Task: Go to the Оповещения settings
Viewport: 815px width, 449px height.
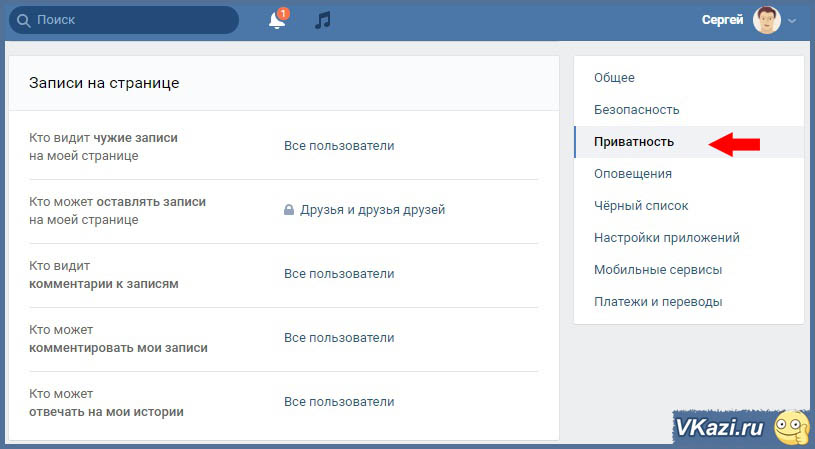Action: pos(632,174)
